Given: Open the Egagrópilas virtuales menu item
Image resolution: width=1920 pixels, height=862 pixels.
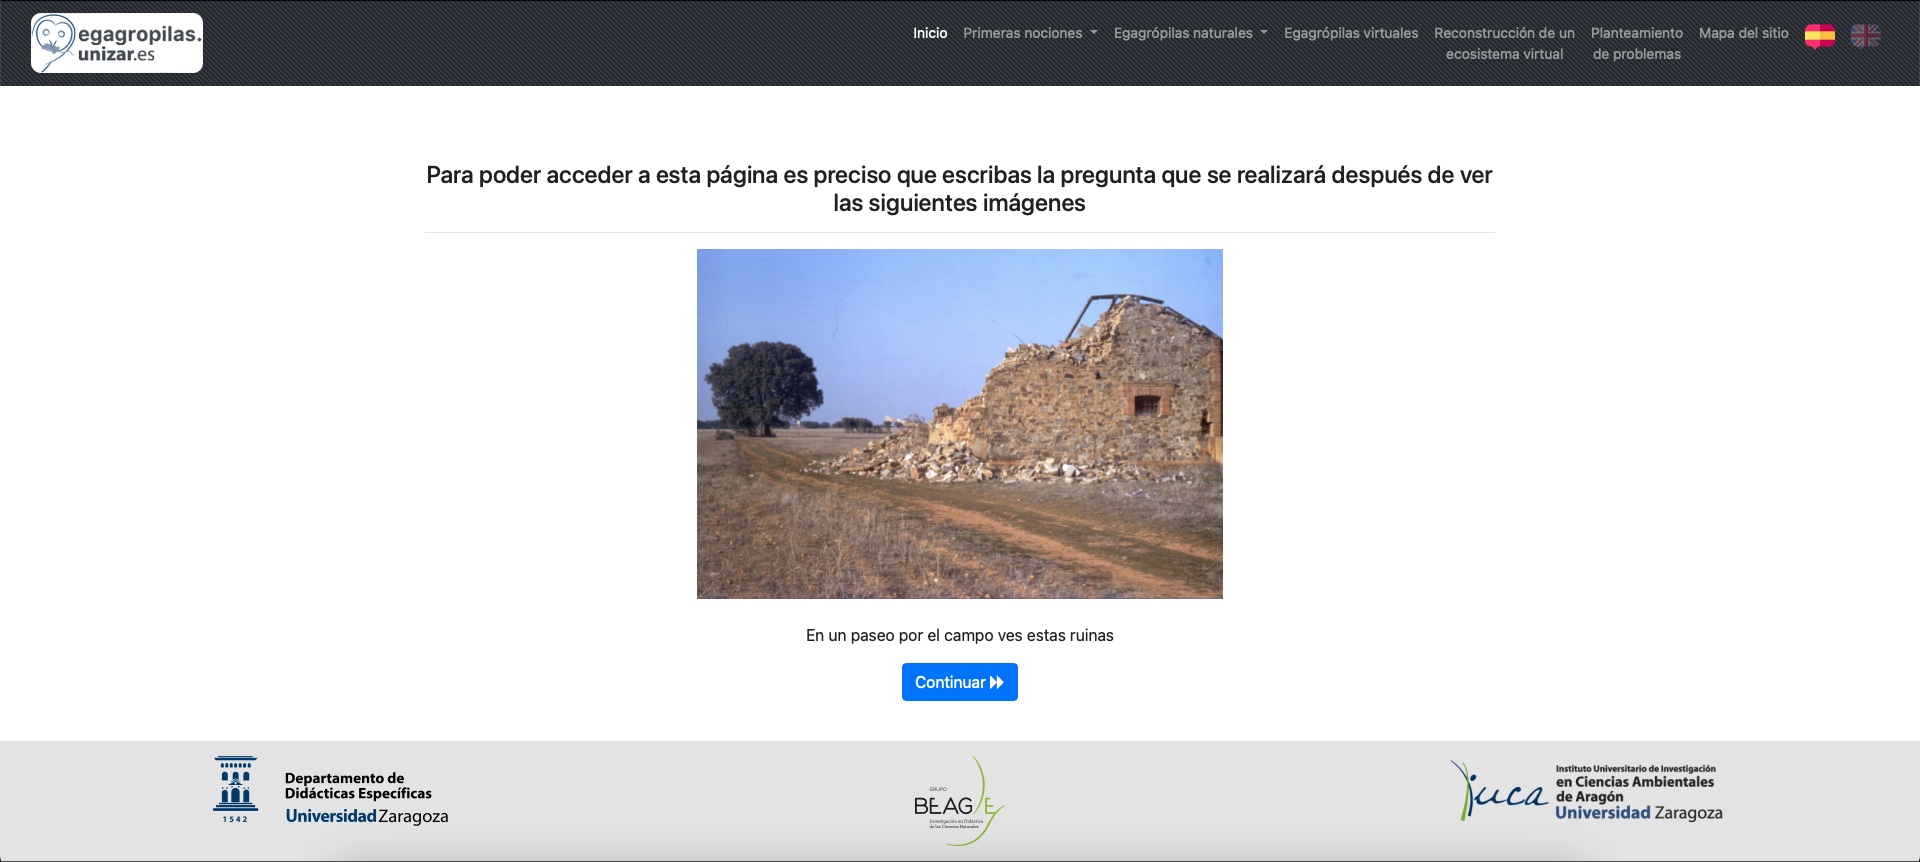Looking at the screenshot, I should (x=1350, y=33).
